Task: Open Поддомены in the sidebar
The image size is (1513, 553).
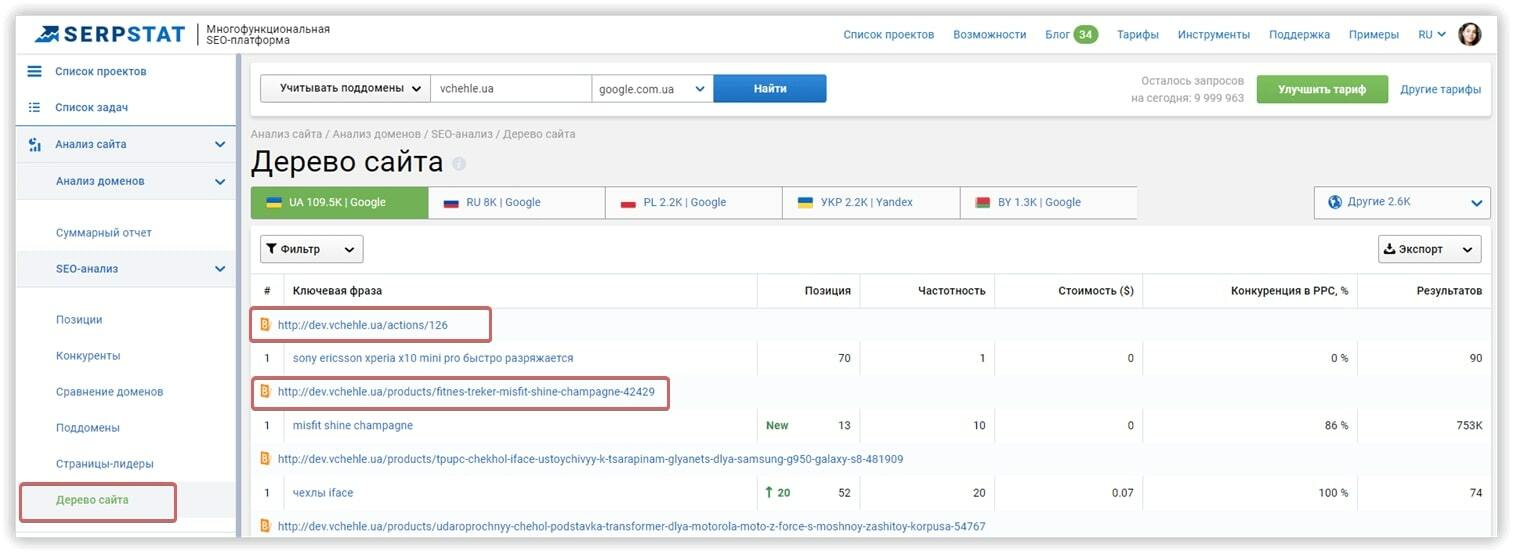Action: click(88, 427)
